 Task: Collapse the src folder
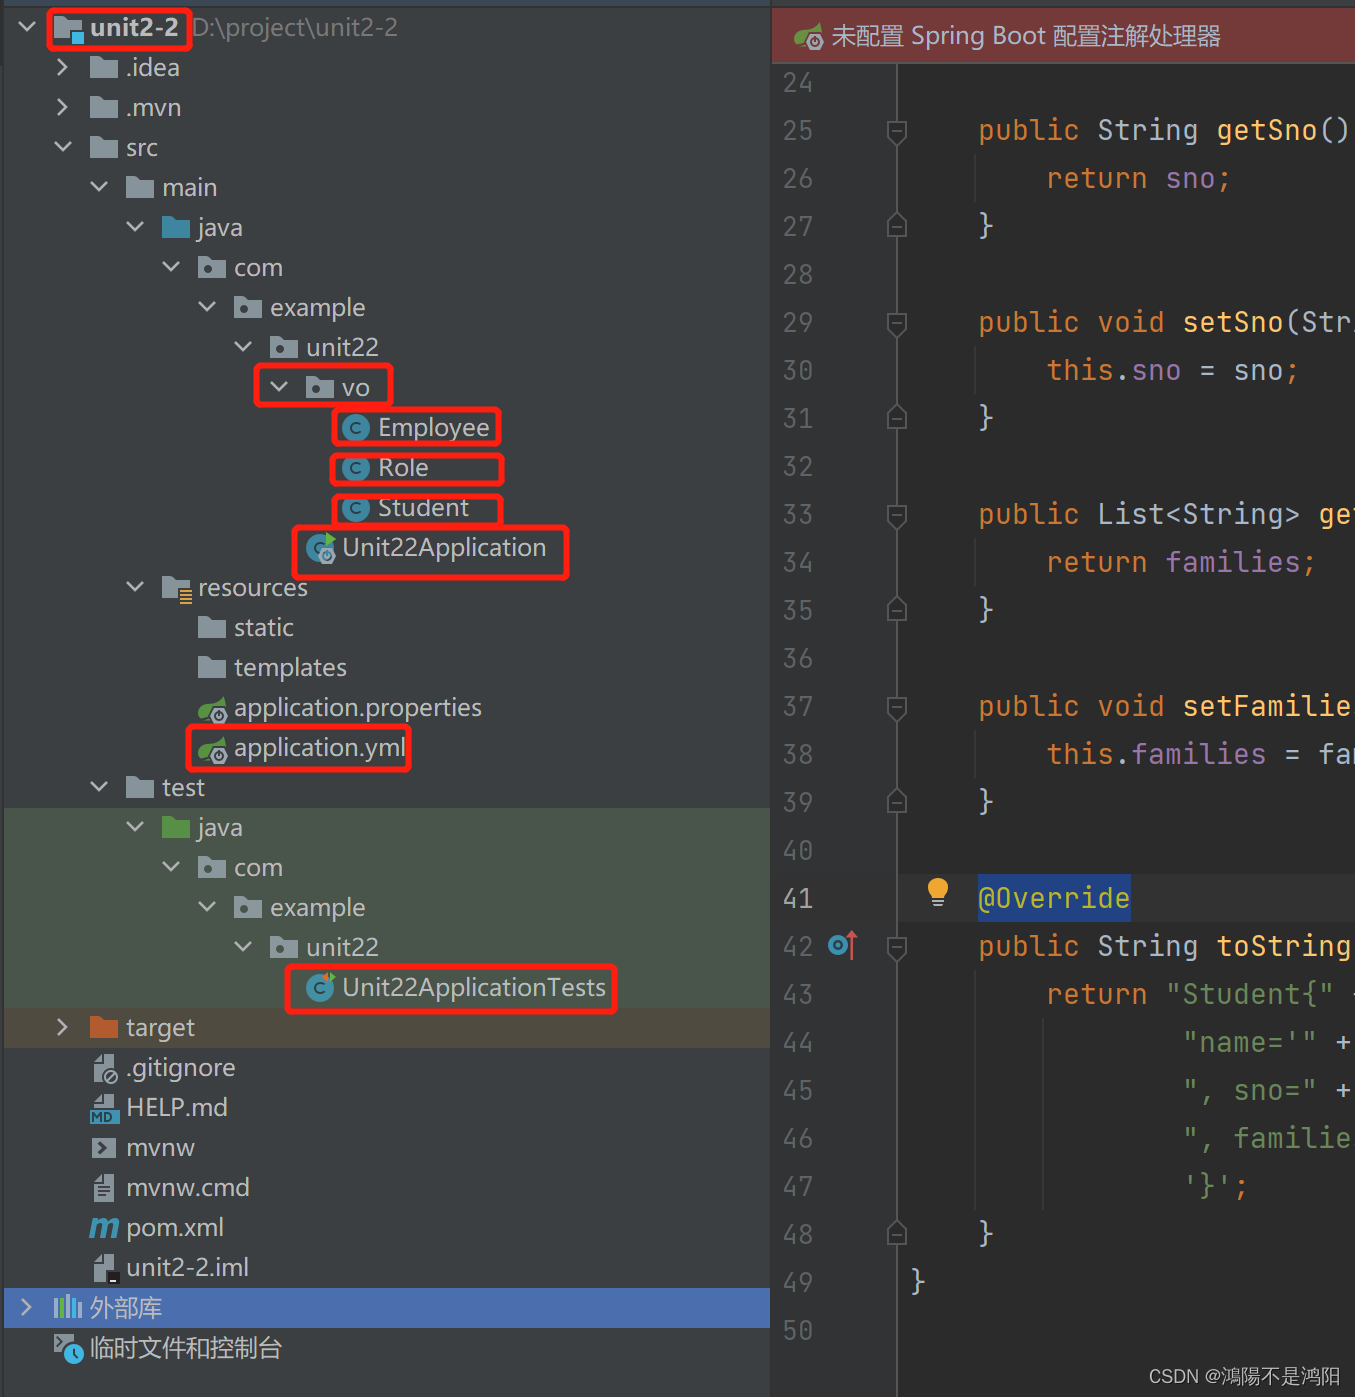point(62,146)
